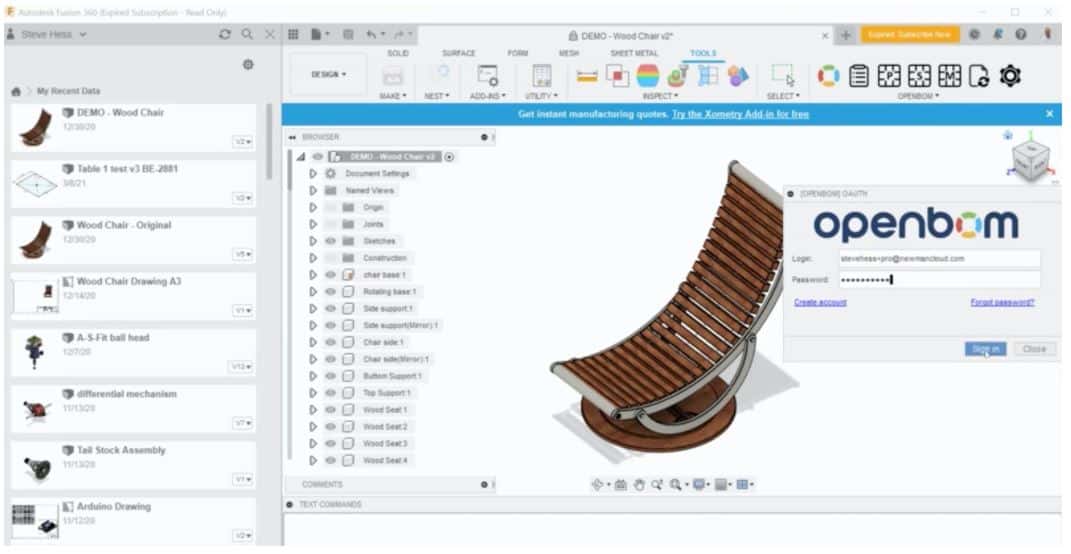Image resolution: width=1071 pixels, height=554 pixels.
Task: Open Zebra Analysis striped icon
Action: pyautogui.click(x=648, y=76)
